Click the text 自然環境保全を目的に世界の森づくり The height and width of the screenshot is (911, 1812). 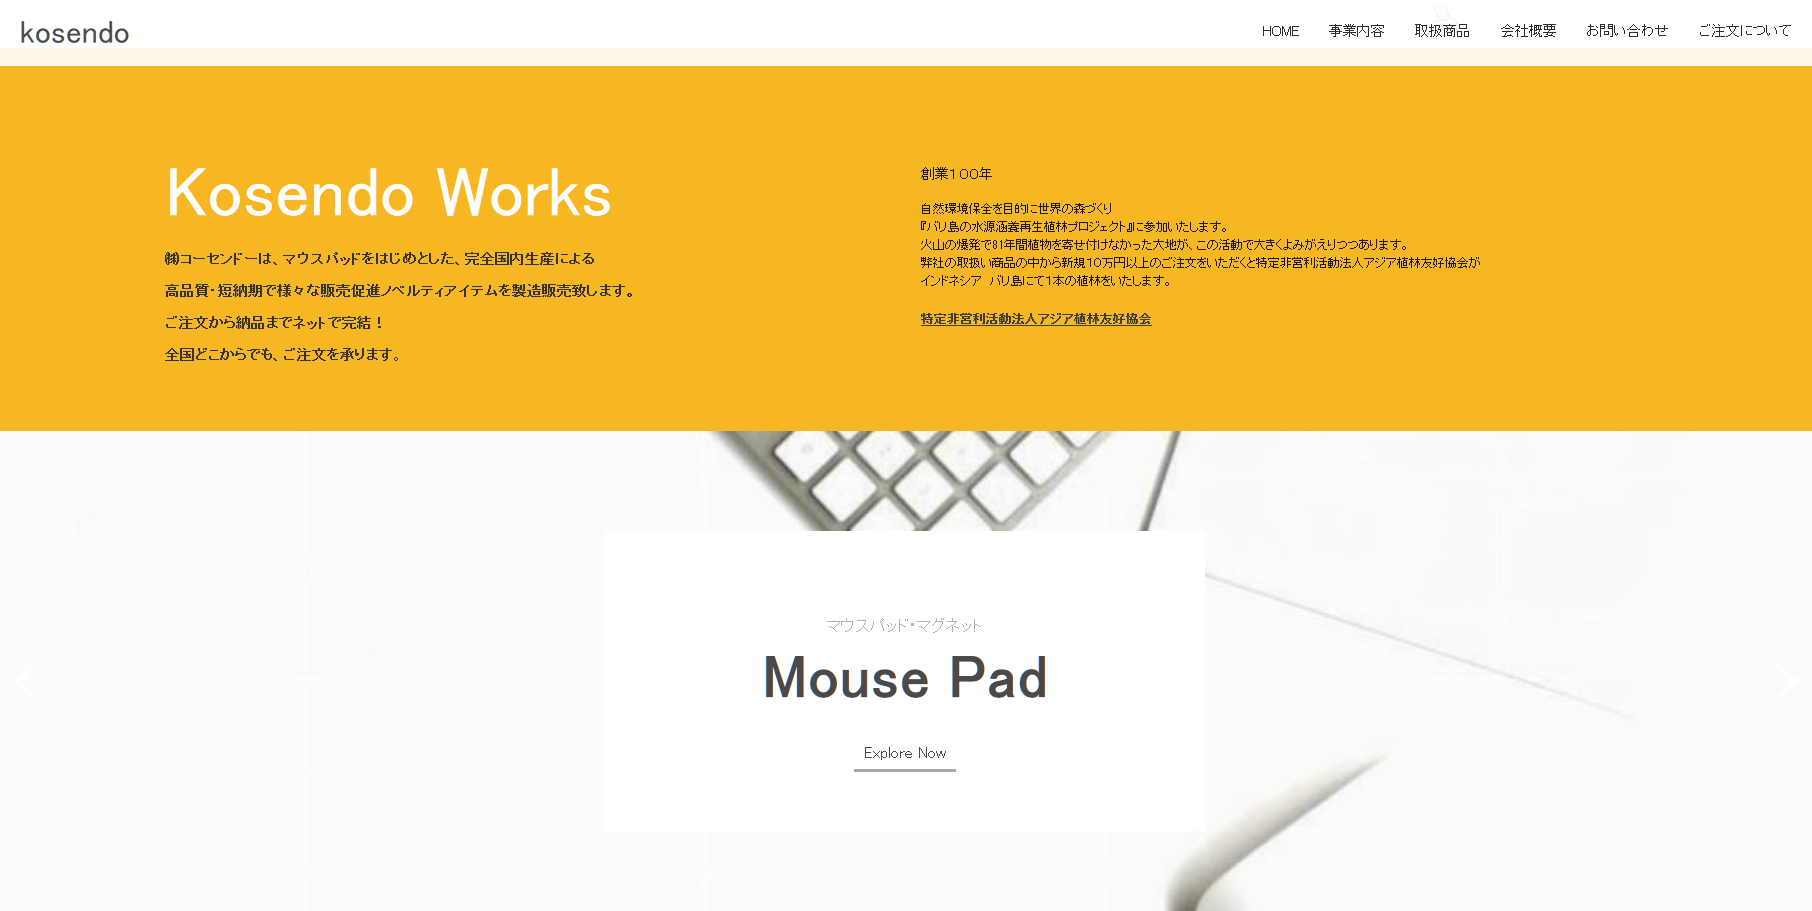pos(1016,209)
